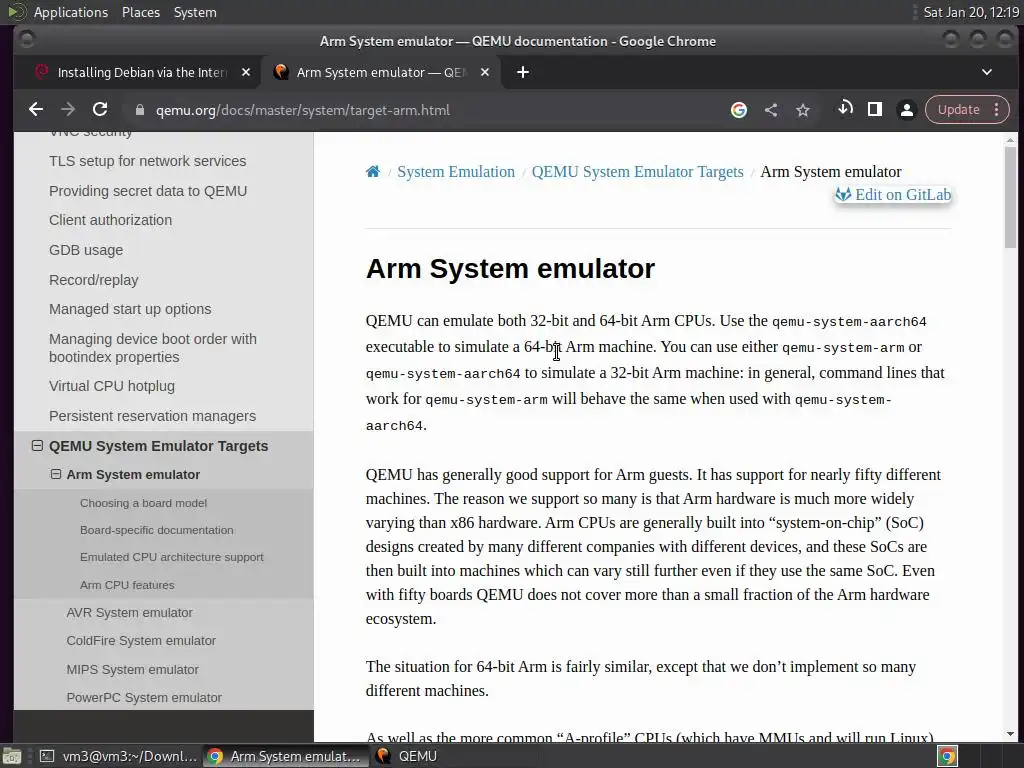
Task: Open MIPS System emulator page
Action: coord(133,669)
